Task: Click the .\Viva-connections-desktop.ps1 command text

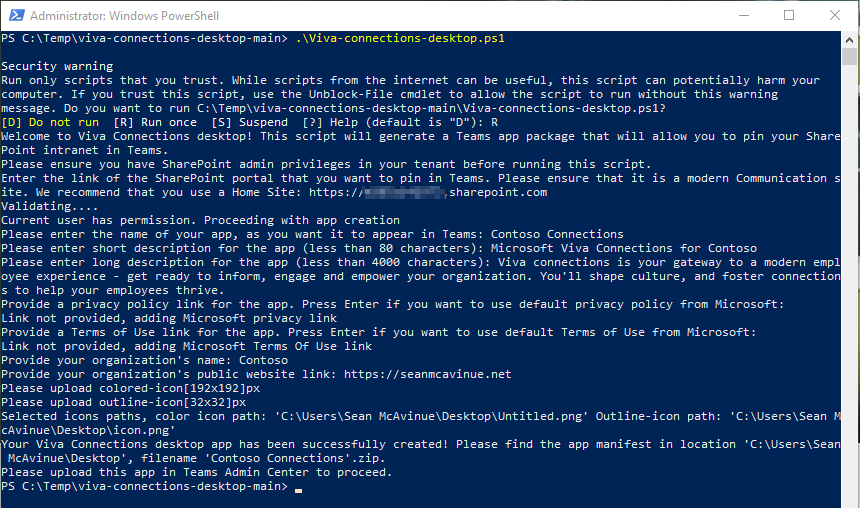Action: point(400,38)
